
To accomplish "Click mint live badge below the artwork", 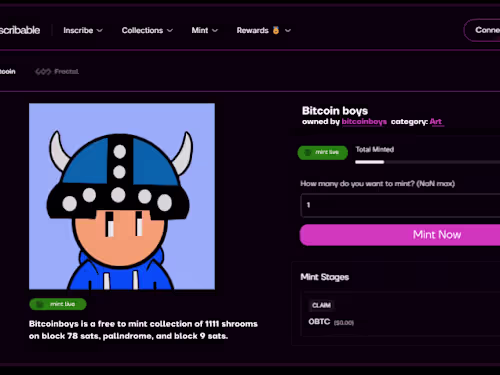I will click(x=58, y=304).
